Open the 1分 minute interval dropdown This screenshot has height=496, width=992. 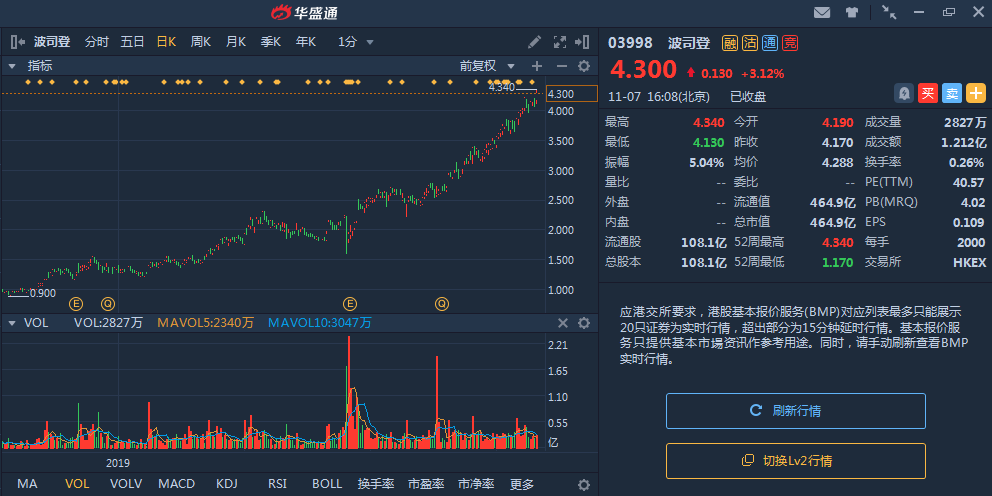pyautogui.click(x=356, y=42)
